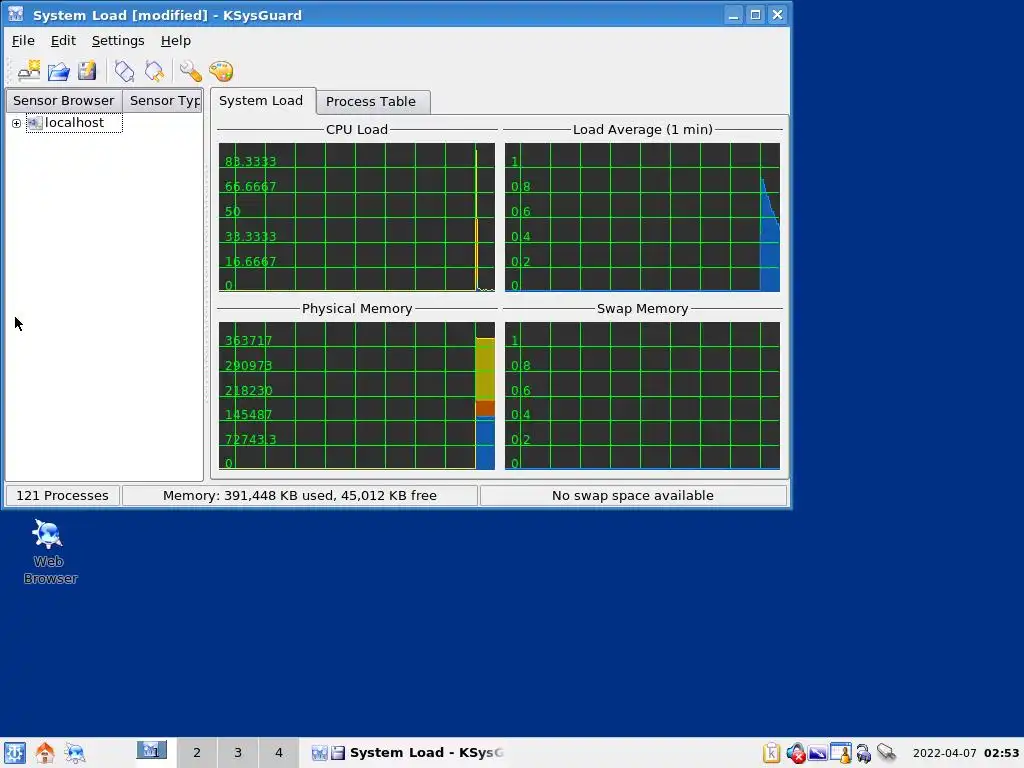
Task: Select the System Load tab
Action: click(x=261, y=101)
